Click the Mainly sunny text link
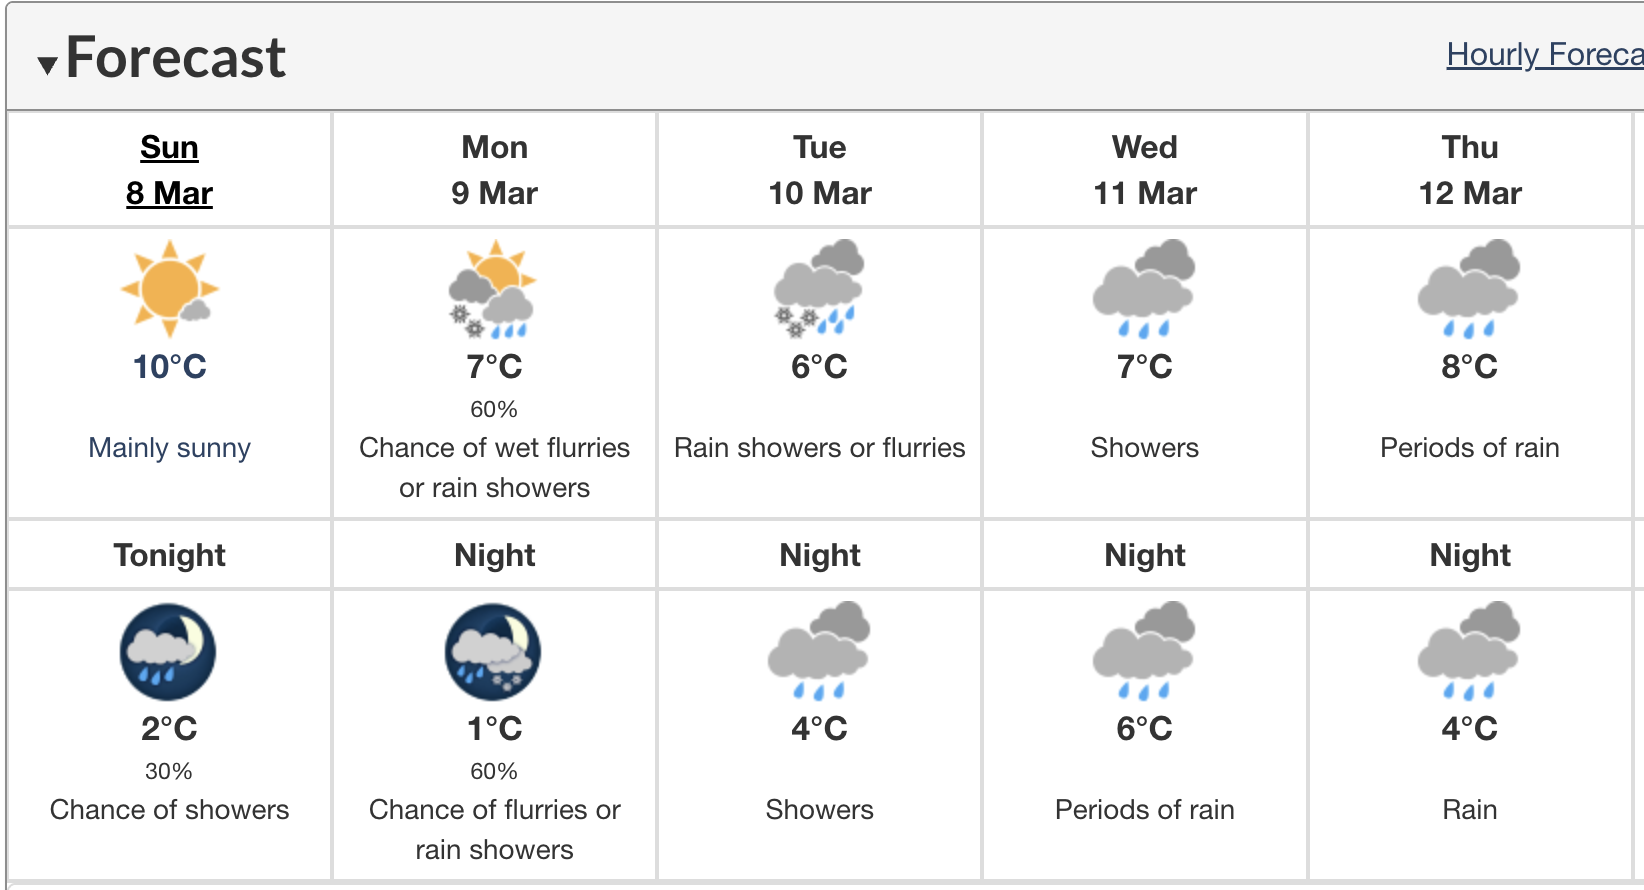Image resolution: width=1644 pixels, height=890 pixels. (x=169, y=448)
